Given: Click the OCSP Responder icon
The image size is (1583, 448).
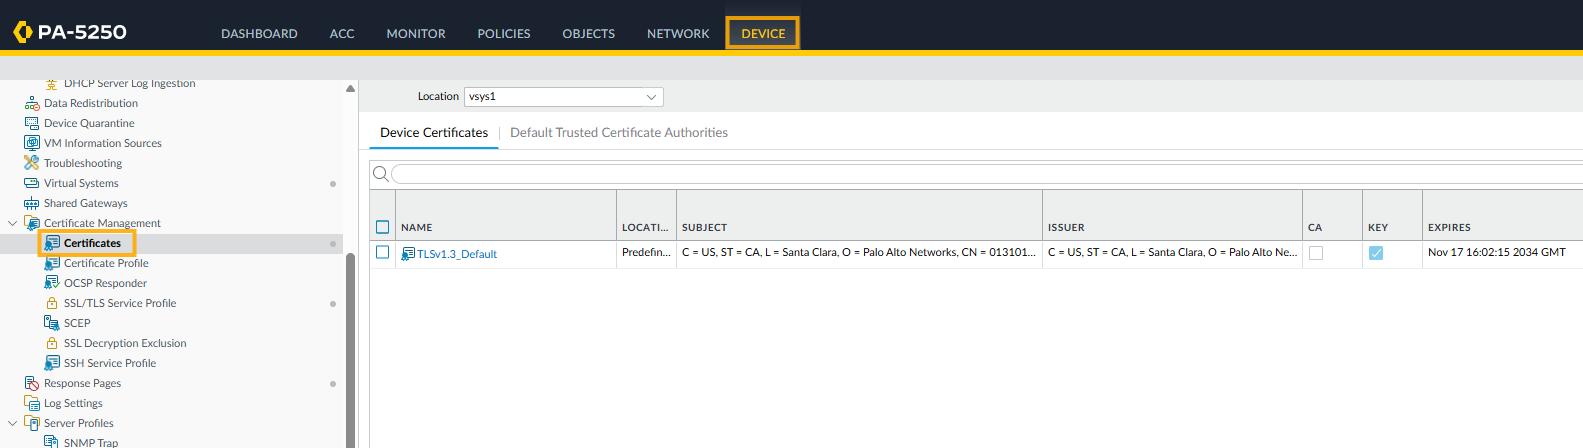Looking at the screenshot, I should 52,283.
